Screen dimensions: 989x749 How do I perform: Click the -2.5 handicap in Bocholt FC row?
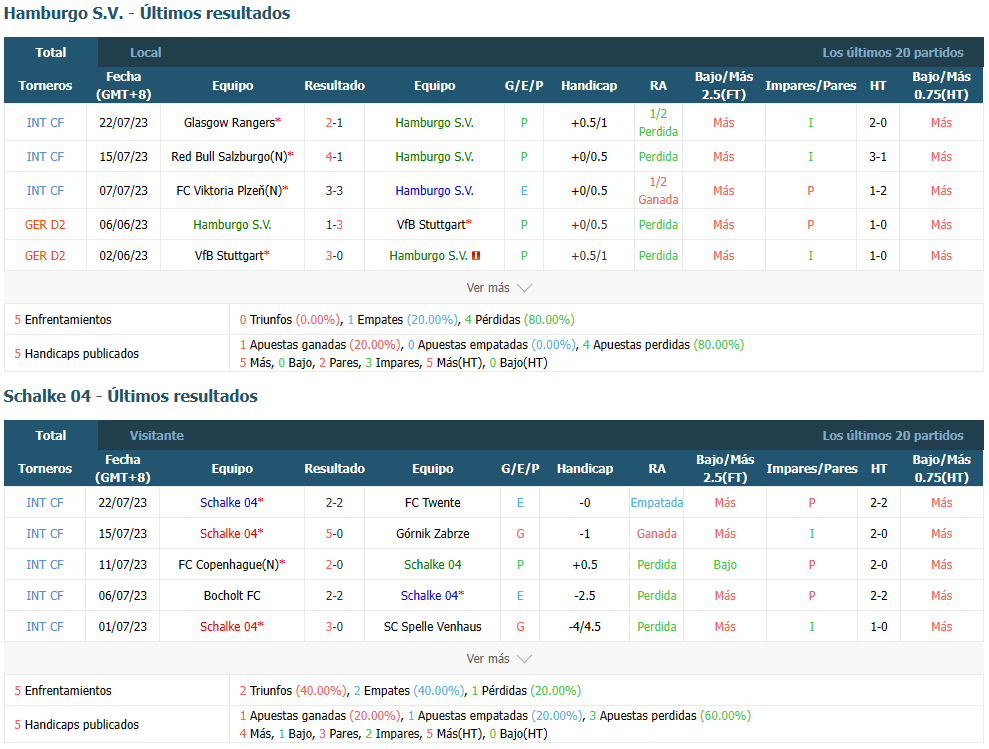tap(585, 596)
